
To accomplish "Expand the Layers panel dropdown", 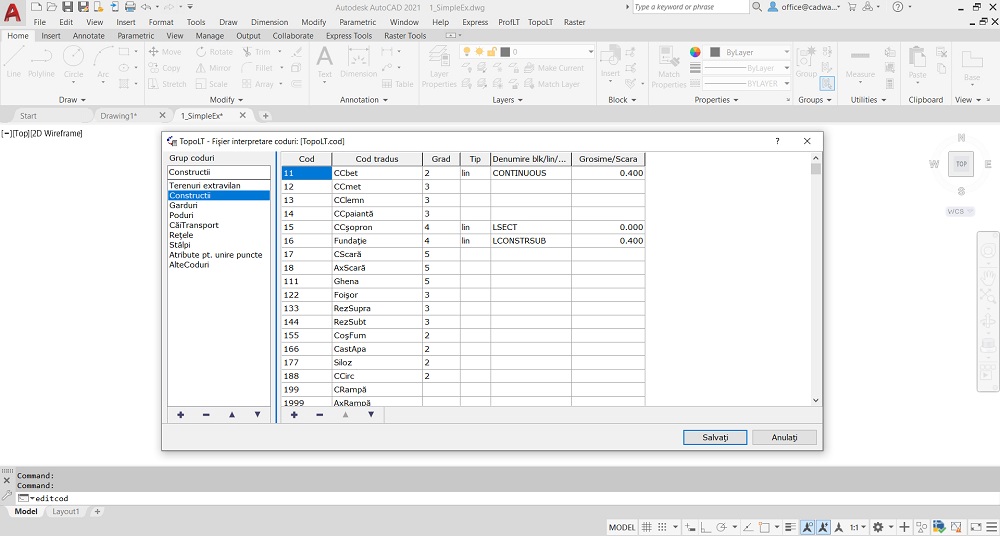I will [x=508, y=100].
